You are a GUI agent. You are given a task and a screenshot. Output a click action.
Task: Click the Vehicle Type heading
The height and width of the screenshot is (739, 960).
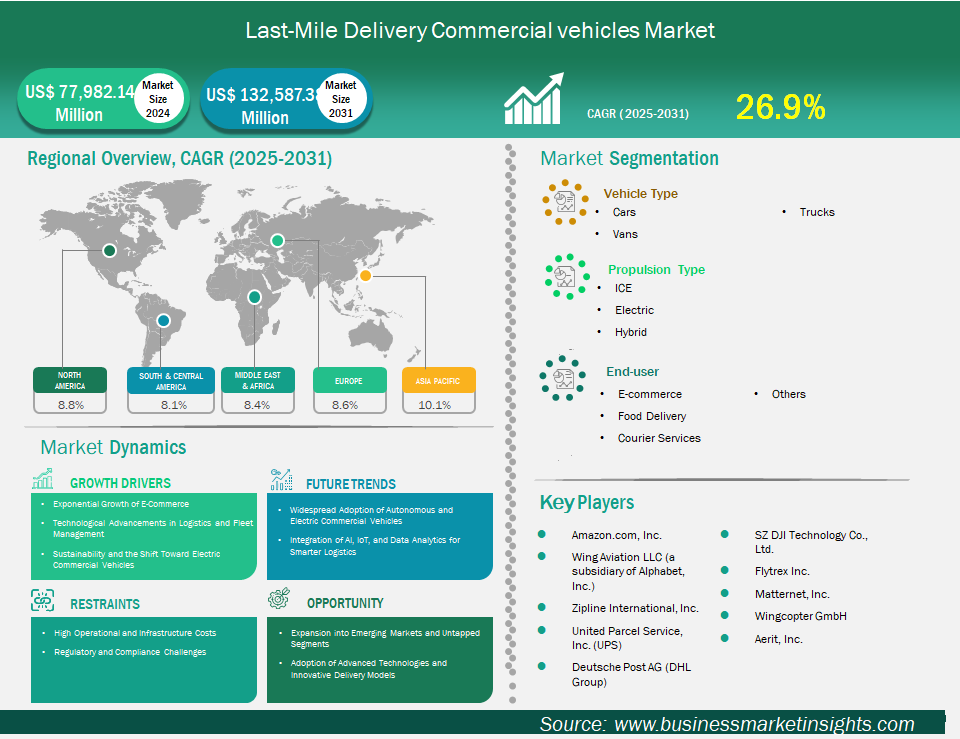point(640,193)
